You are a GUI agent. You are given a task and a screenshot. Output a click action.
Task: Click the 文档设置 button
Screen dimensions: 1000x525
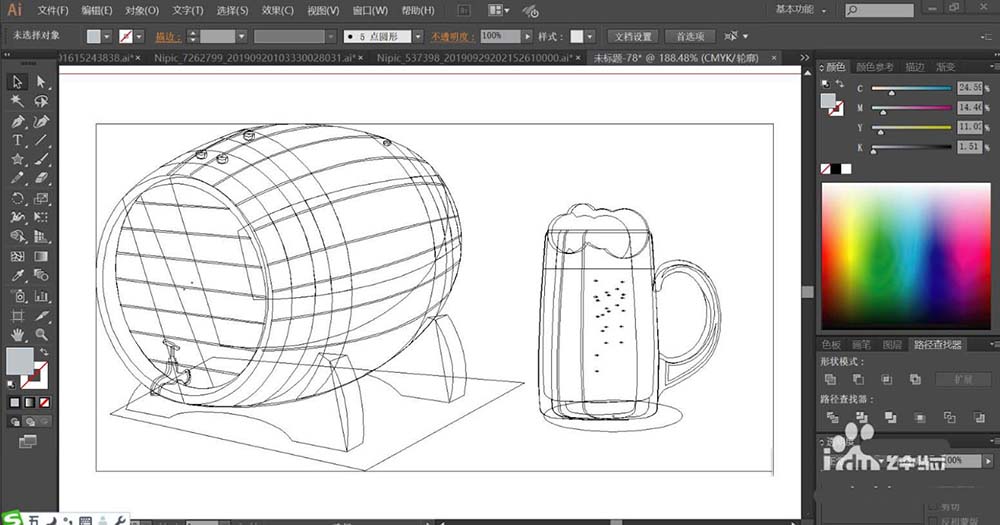tap(635, 35)
